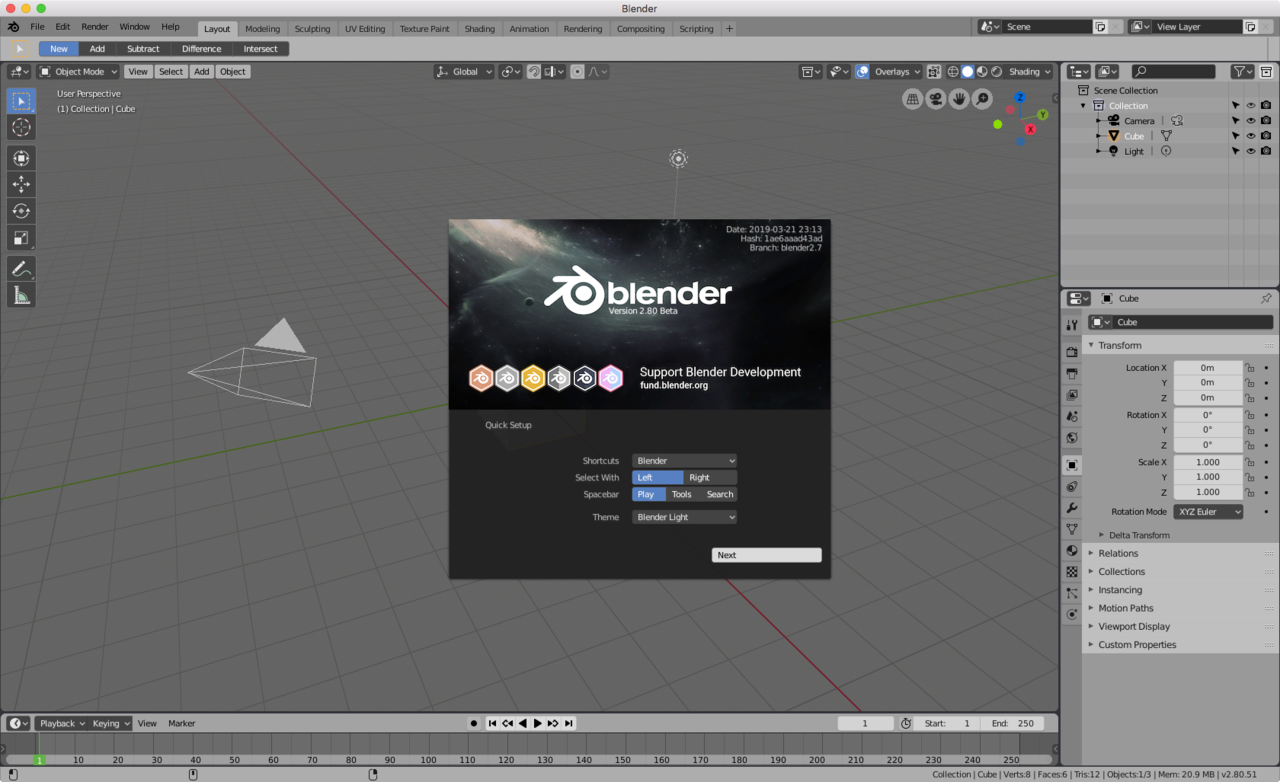1280x782 pixels.
Task: Open the Rotation Mode XYZ Euler dropdown
Action: click(1208, 512)
